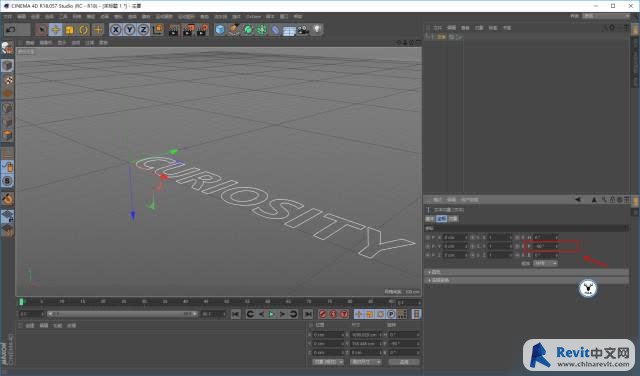Click Go to Next Key
The width and height of the screenshot is (640, 376).
[x=293, y=314]
